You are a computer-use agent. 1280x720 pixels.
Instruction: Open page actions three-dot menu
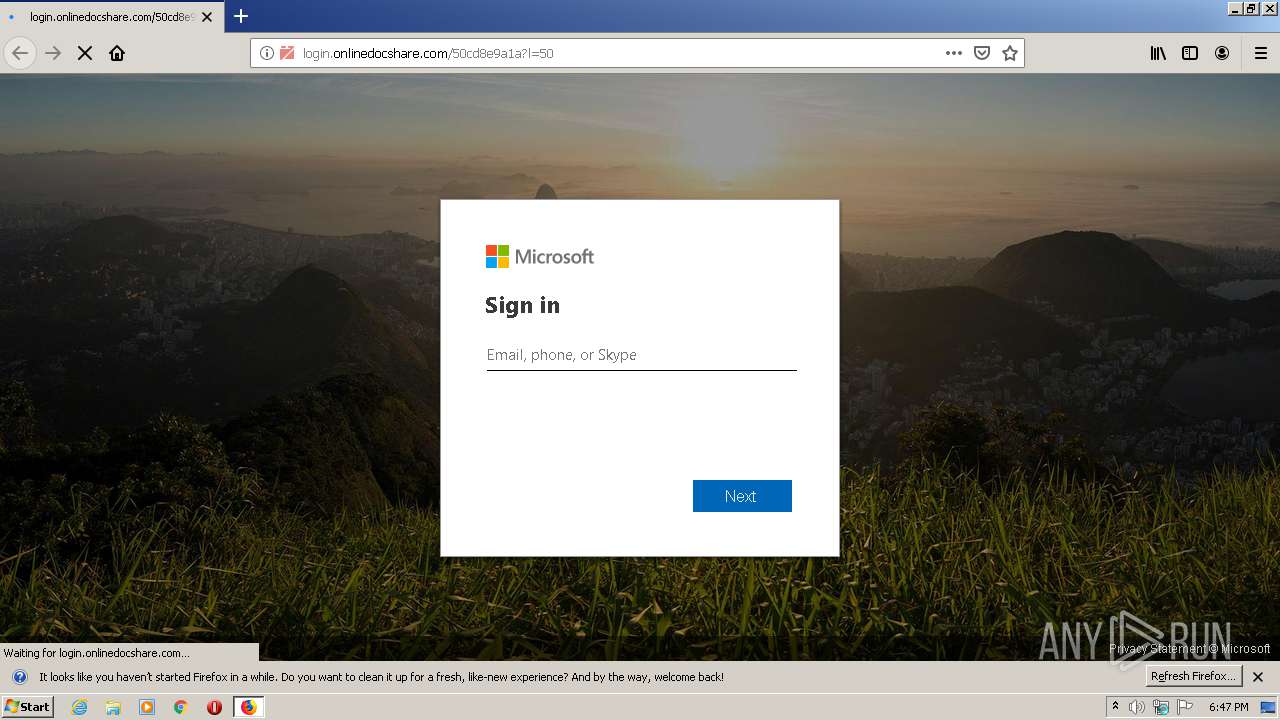(x=954, y=53)
